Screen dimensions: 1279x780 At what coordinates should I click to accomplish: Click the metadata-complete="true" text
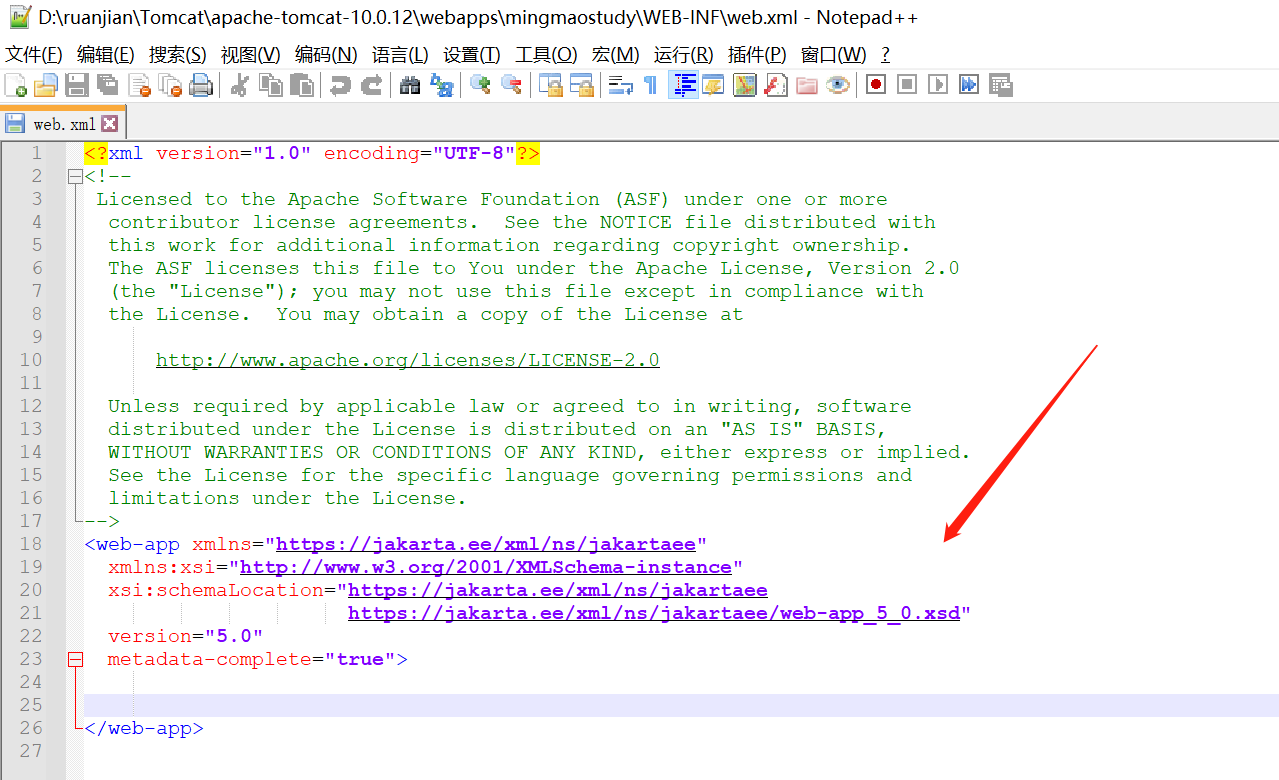tap(251, 659)
